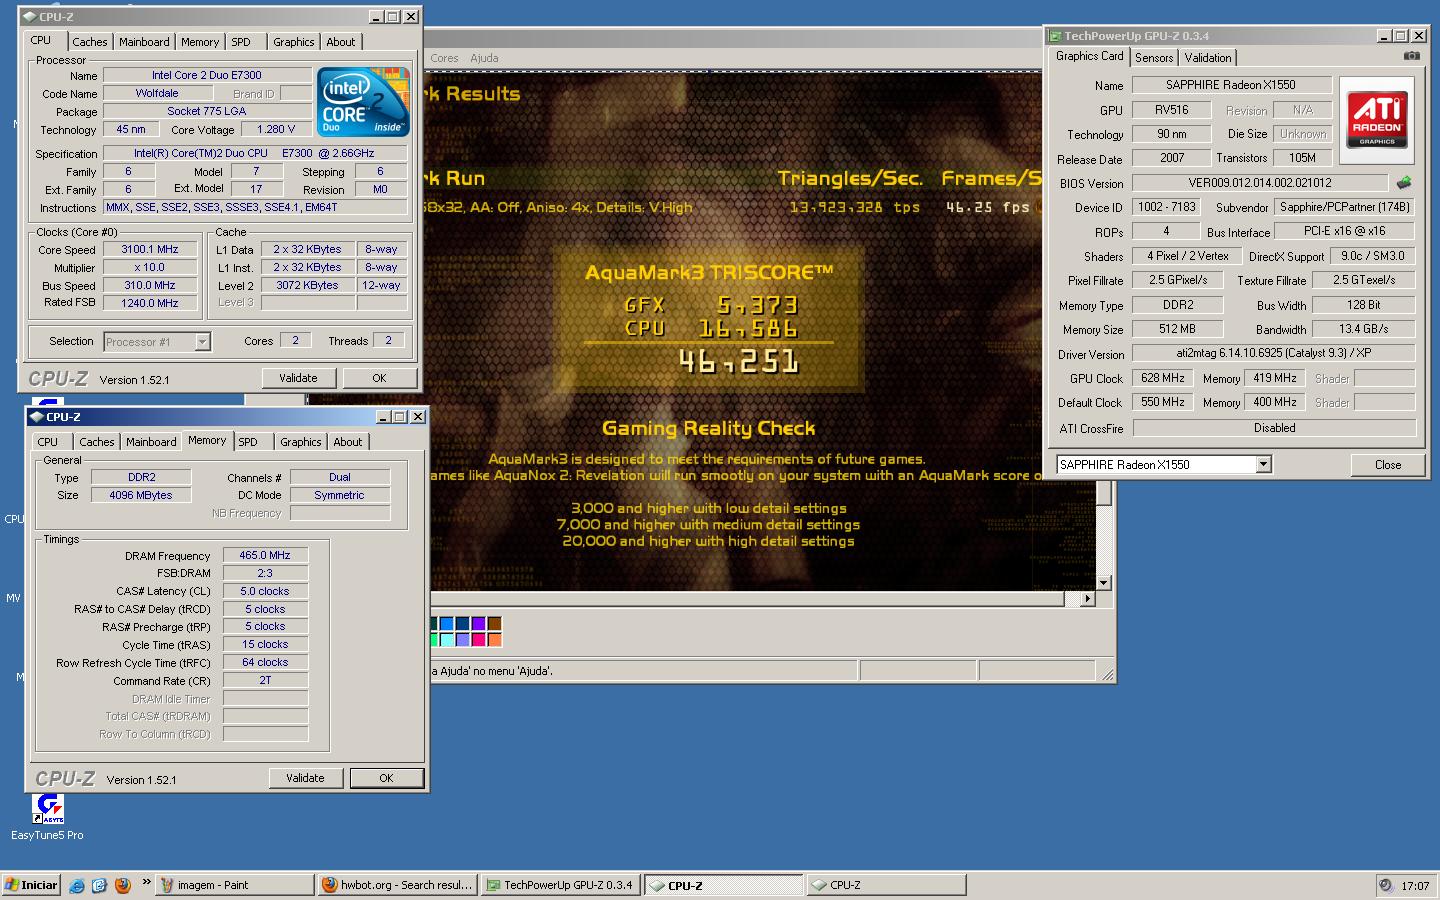Open the About tab in the top CPU-Z window

(x=340, y=42)
